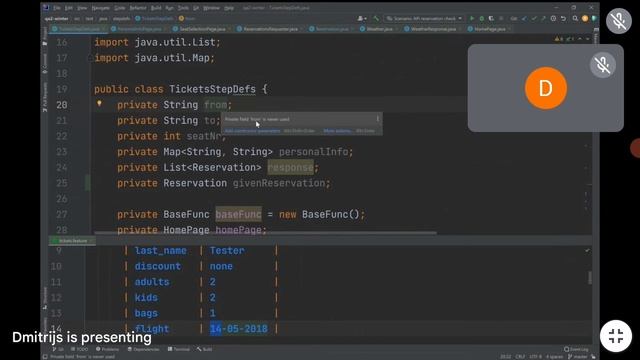Screen dimensions: 640x360
Task: Show Git history clock icon
Action: (553, 18)
